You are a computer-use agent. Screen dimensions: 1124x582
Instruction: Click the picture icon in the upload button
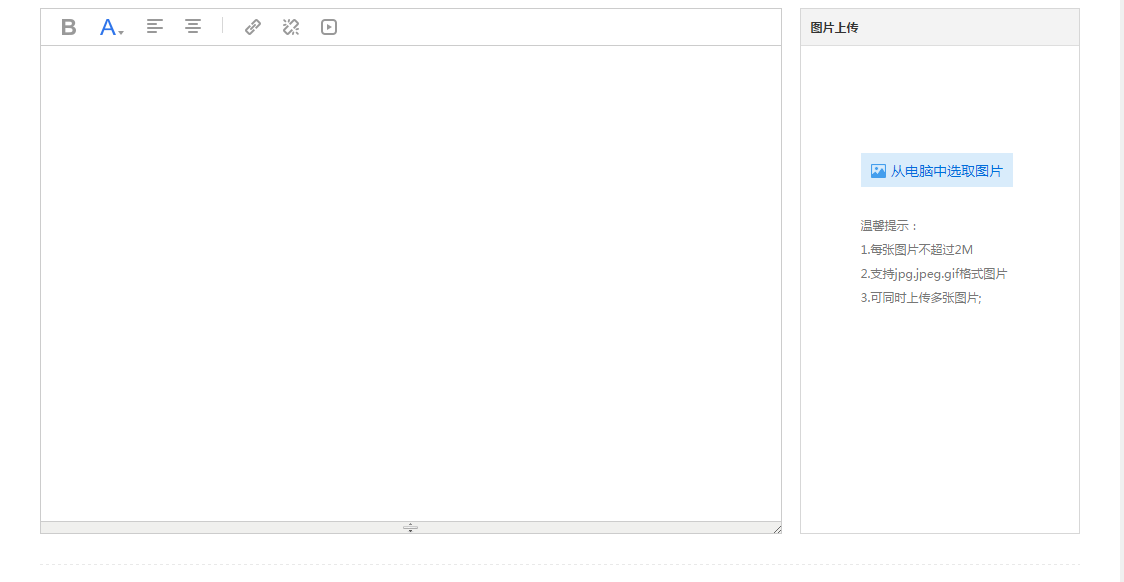click(x=878, y=171)
